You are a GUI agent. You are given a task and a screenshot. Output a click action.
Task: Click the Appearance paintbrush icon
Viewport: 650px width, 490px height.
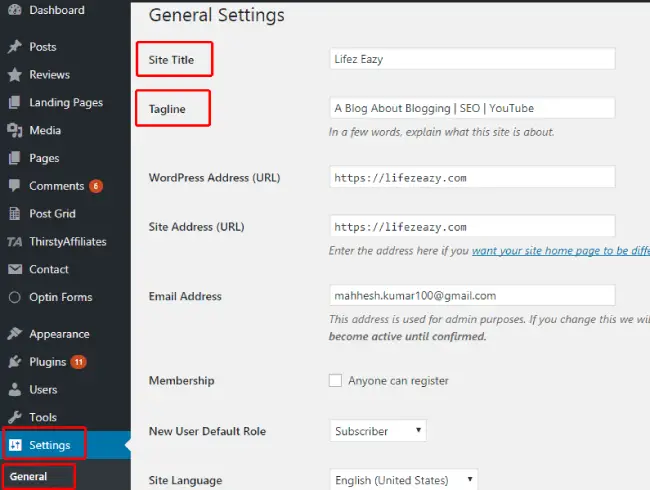tap(15, 334)
